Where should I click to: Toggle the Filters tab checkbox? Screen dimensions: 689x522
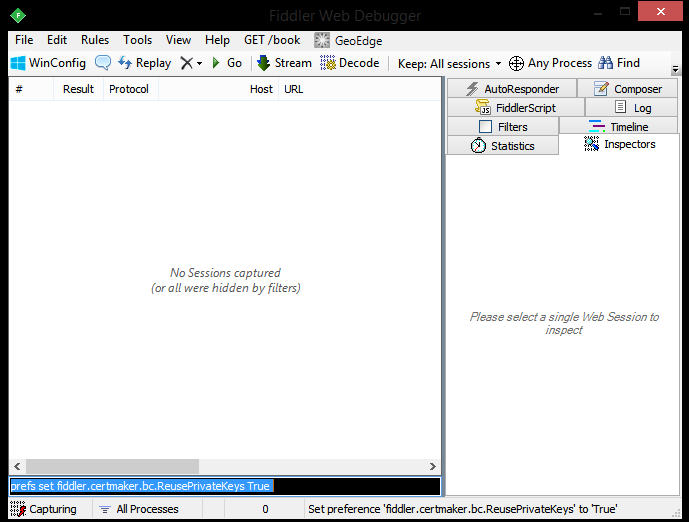[485, 127]
